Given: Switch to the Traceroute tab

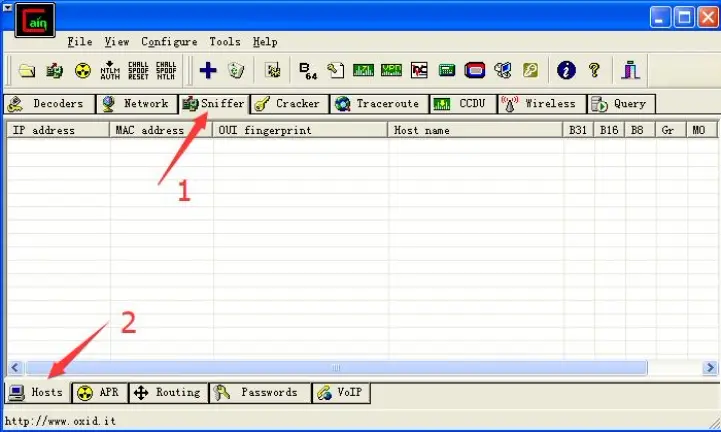Looking at the screenshot, I should (x=379, y=104).
